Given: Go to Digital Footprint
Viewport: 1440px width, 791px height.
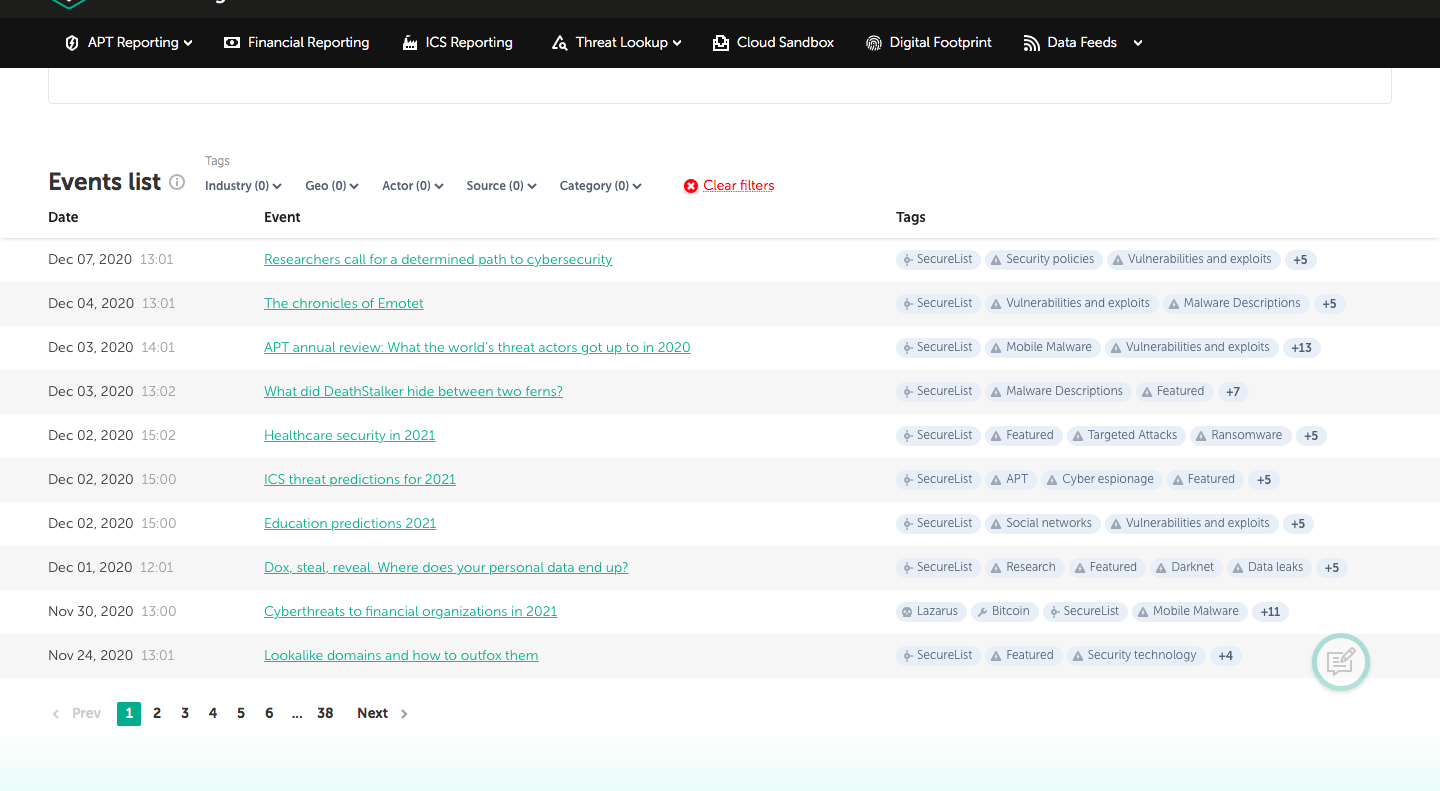Looking at the screenshot, I should 941,43.
